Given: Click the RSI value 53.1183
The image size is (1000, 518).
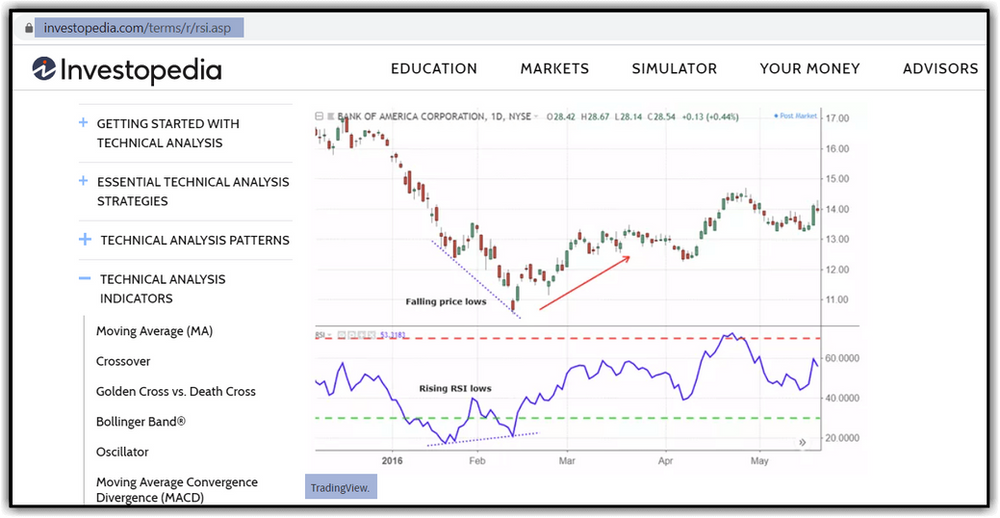Looking at the screenshot, I should pyautogui.click(x=393, y=335).
